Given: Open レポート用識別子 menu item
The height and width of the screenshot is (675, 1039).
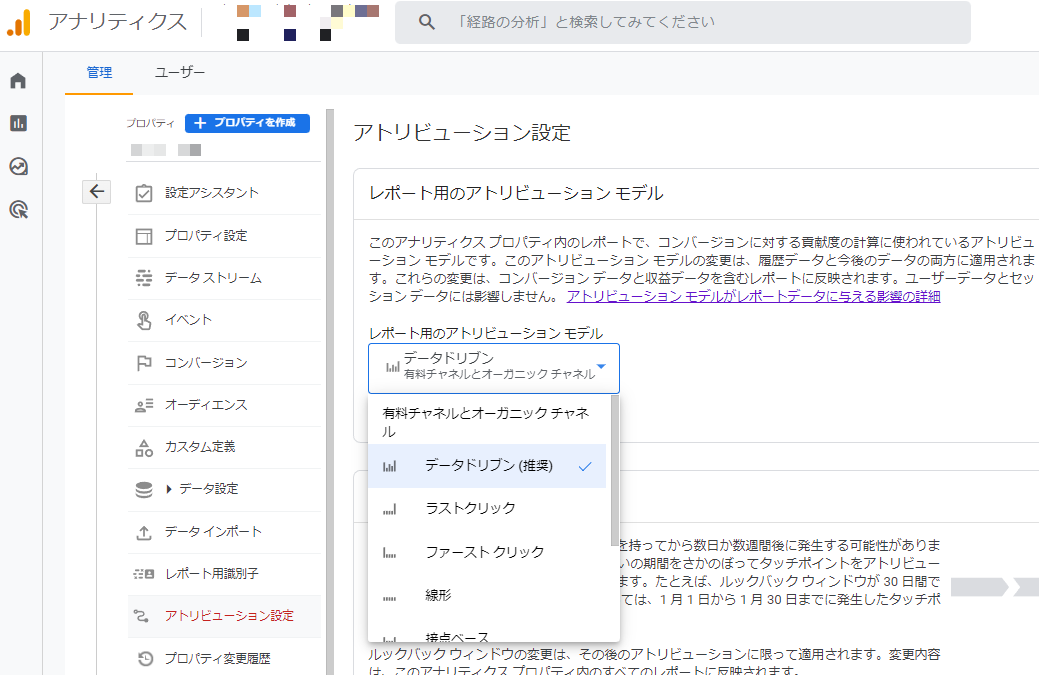Looking at the screenshot, I should click(x=224, y=574).
